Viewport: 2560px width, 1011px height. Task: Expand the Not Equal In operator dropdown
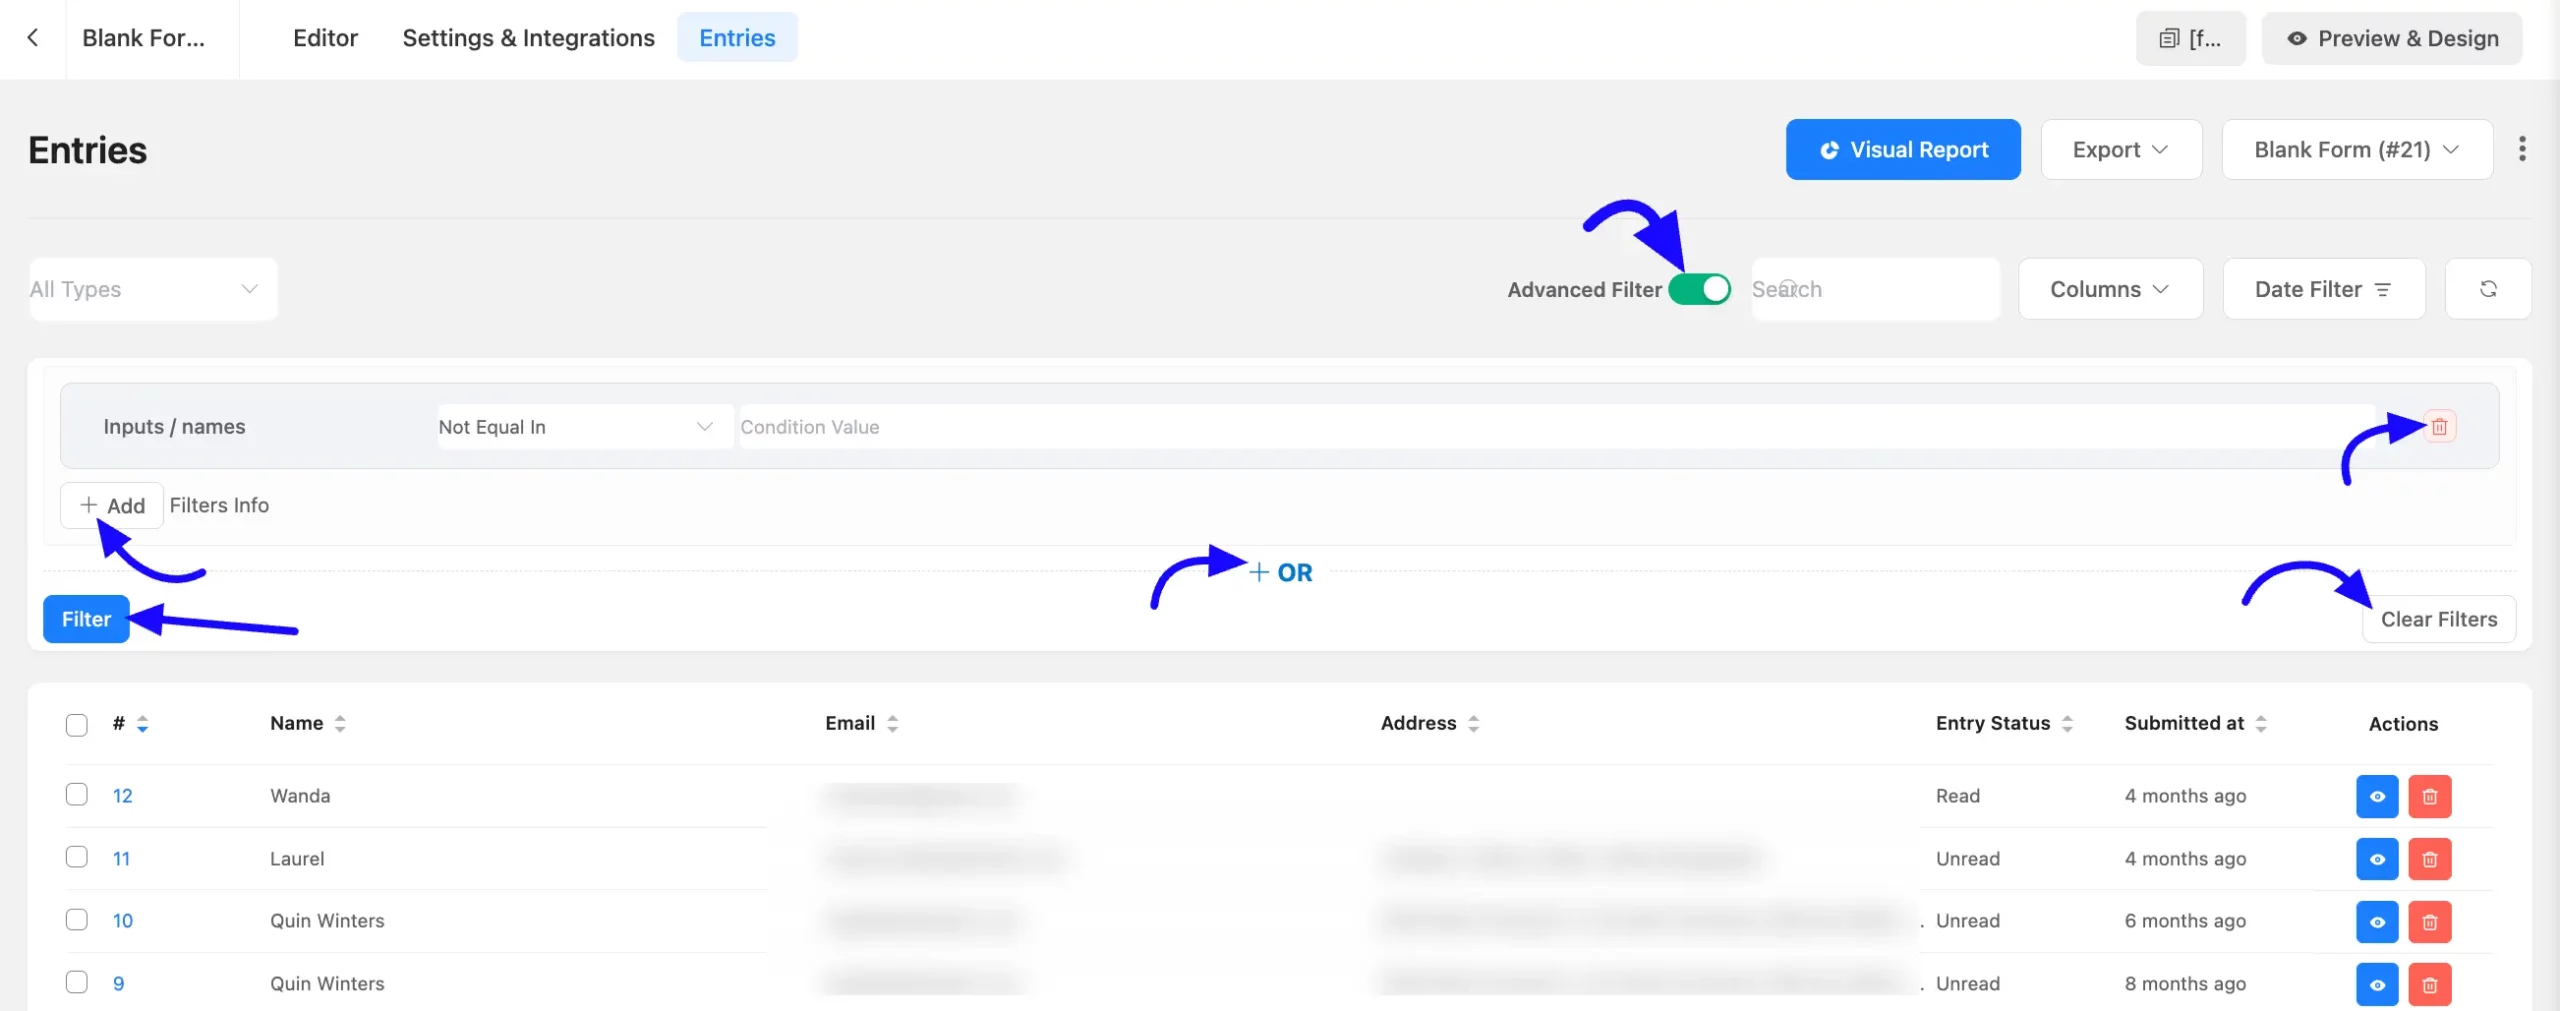585,427
